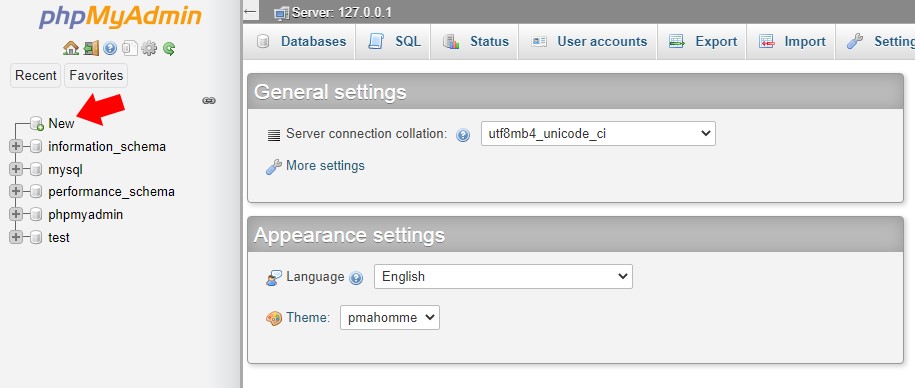The height and width of the screenshot is (388, 915).
Task: Click help icon next to Language label
Action: coord(356,278)
